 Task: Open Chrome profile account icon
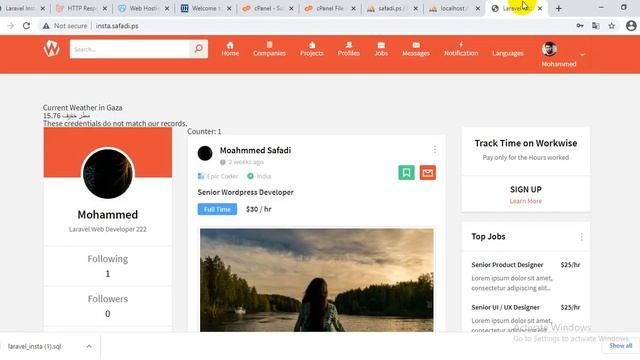(x=631, y=26)
